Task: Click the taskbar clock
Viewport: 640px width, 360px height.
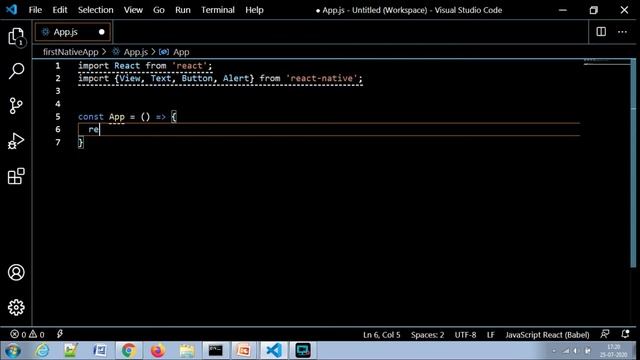Action: pos(613,351)
